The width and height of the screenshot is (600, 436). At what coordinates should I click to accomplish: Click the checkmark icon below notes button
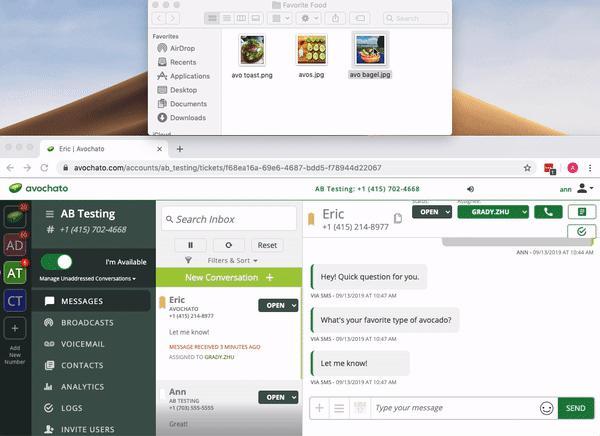pos(581,232)
